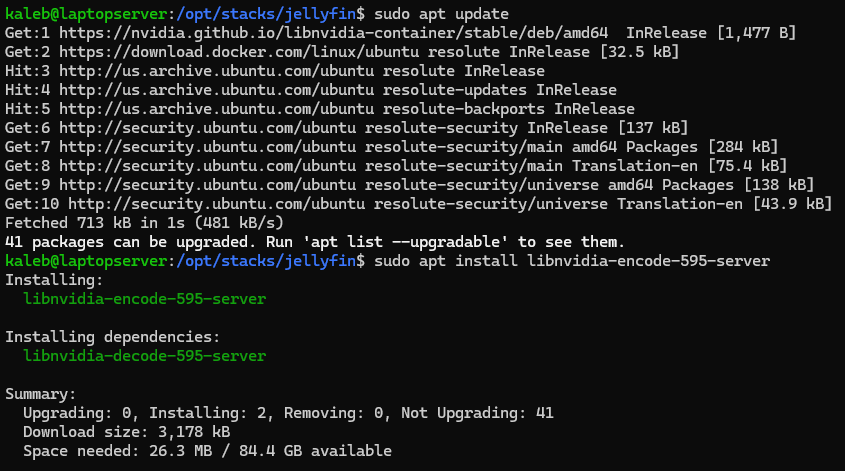Screen dimensions: 845x471
Task: Click the 'Download size: 3,178 kB' line
Action: pos(127,432)
